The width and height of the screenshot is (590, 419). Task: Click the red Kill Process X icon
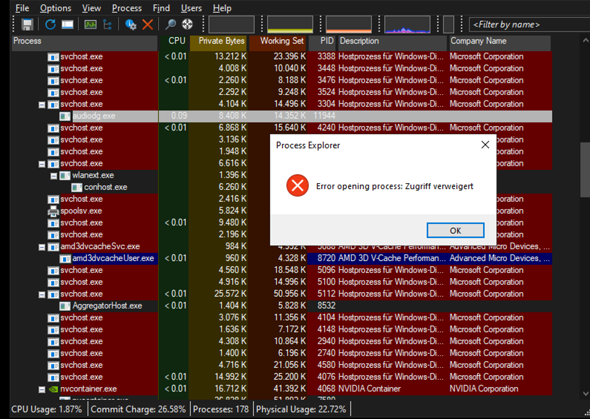tap(148, 24)
